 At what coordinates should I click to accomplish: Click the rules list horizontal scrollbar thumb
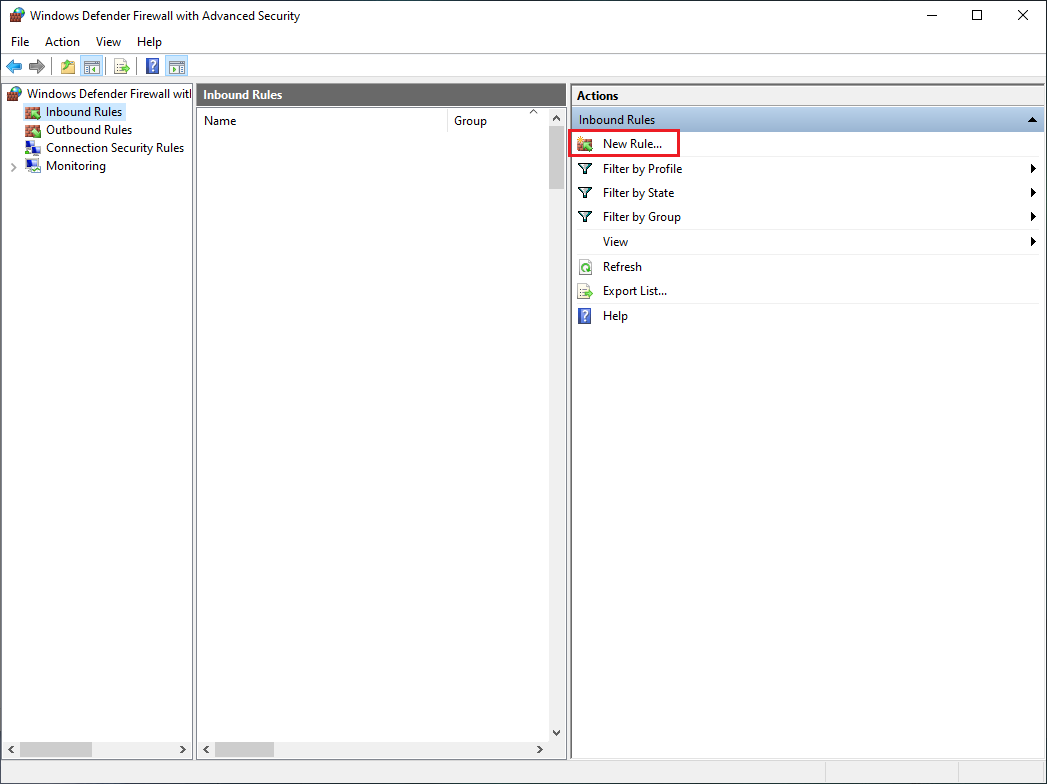[x=244, y=750]
